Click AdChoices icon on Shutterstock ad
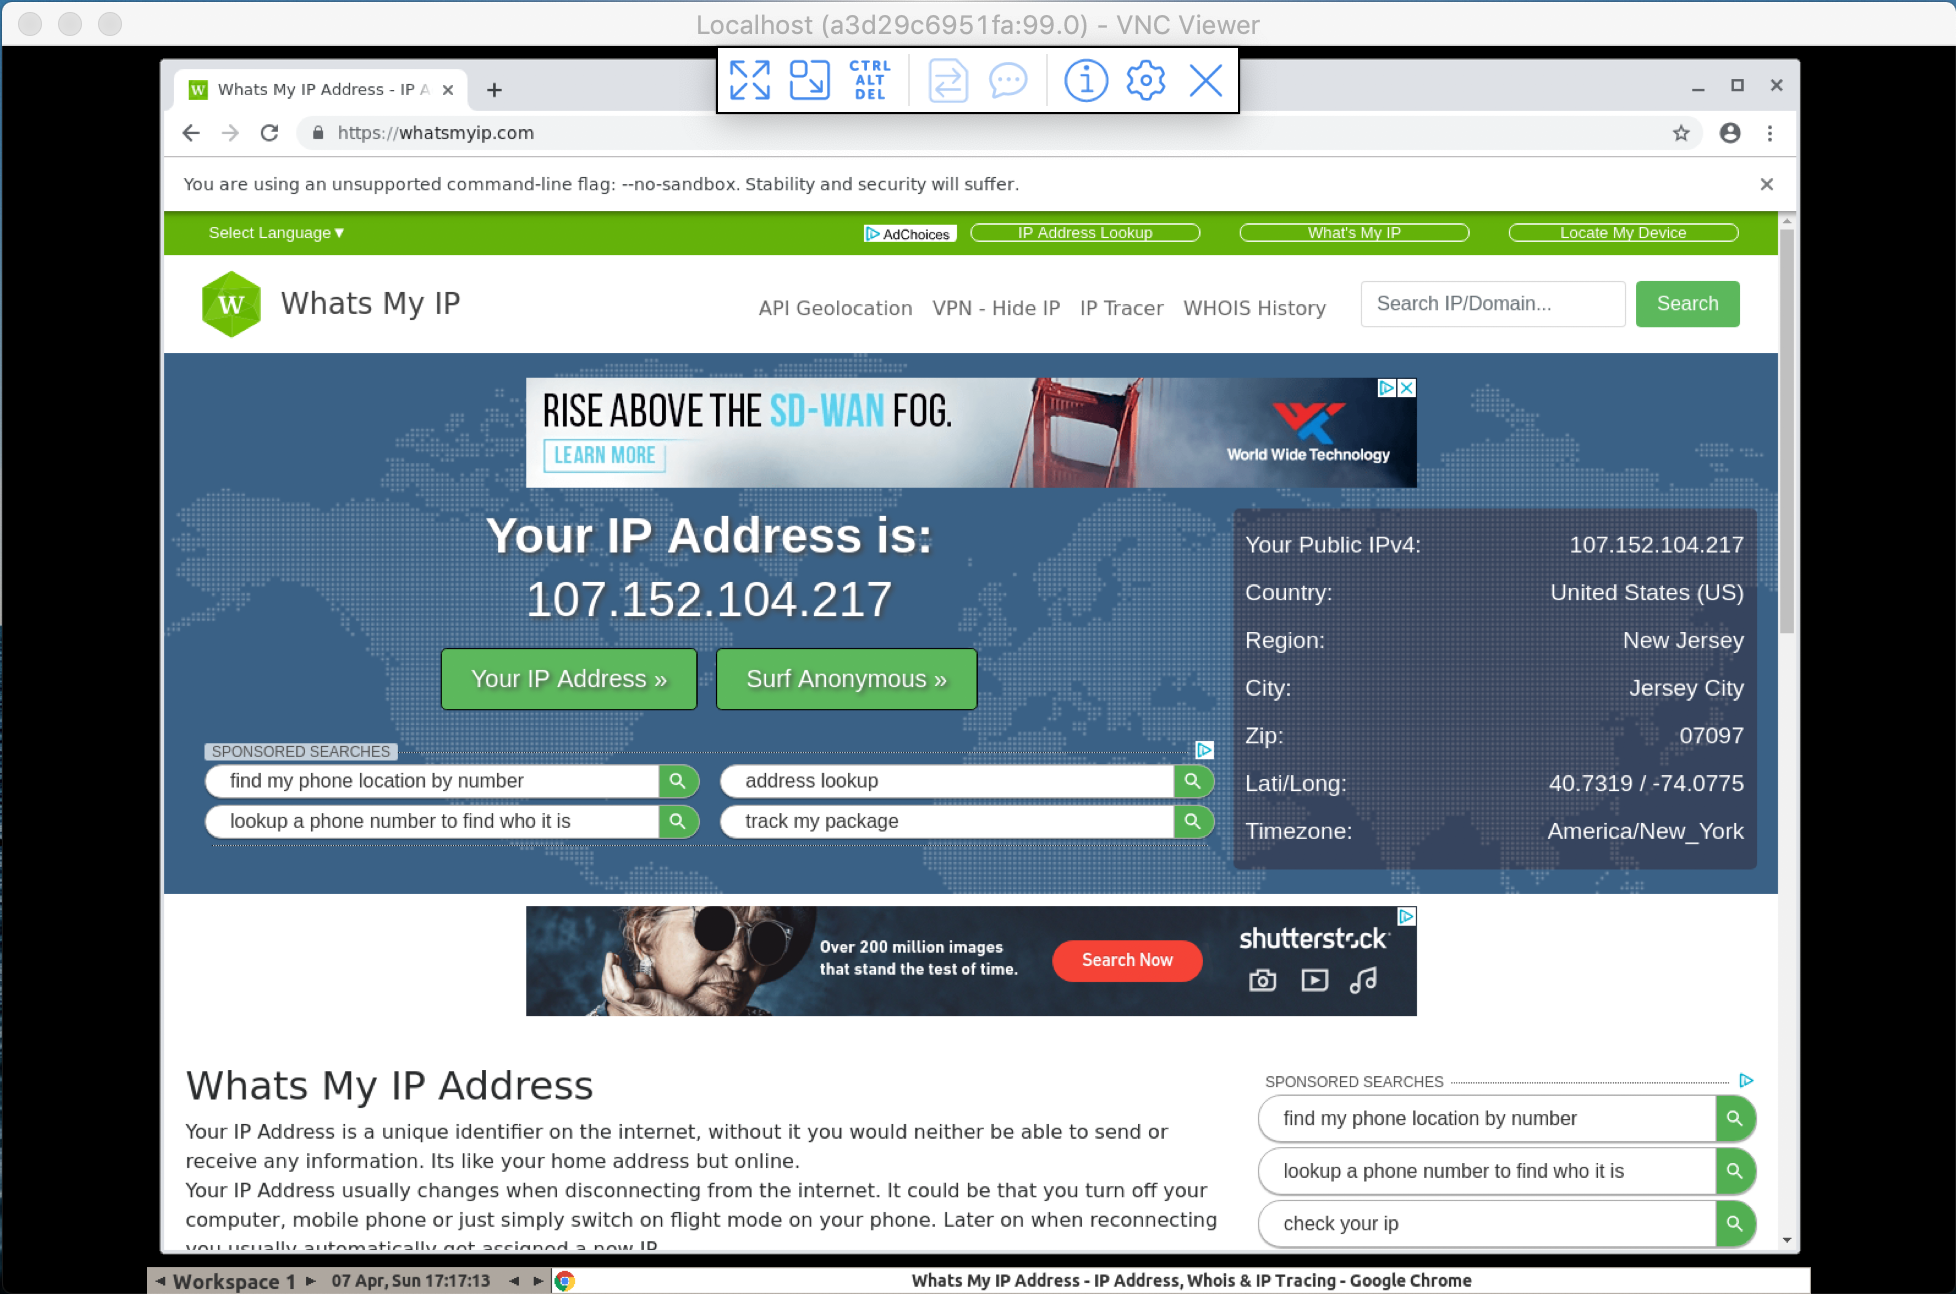Screen dimensions: 1956x1294 coord(1406,916)
